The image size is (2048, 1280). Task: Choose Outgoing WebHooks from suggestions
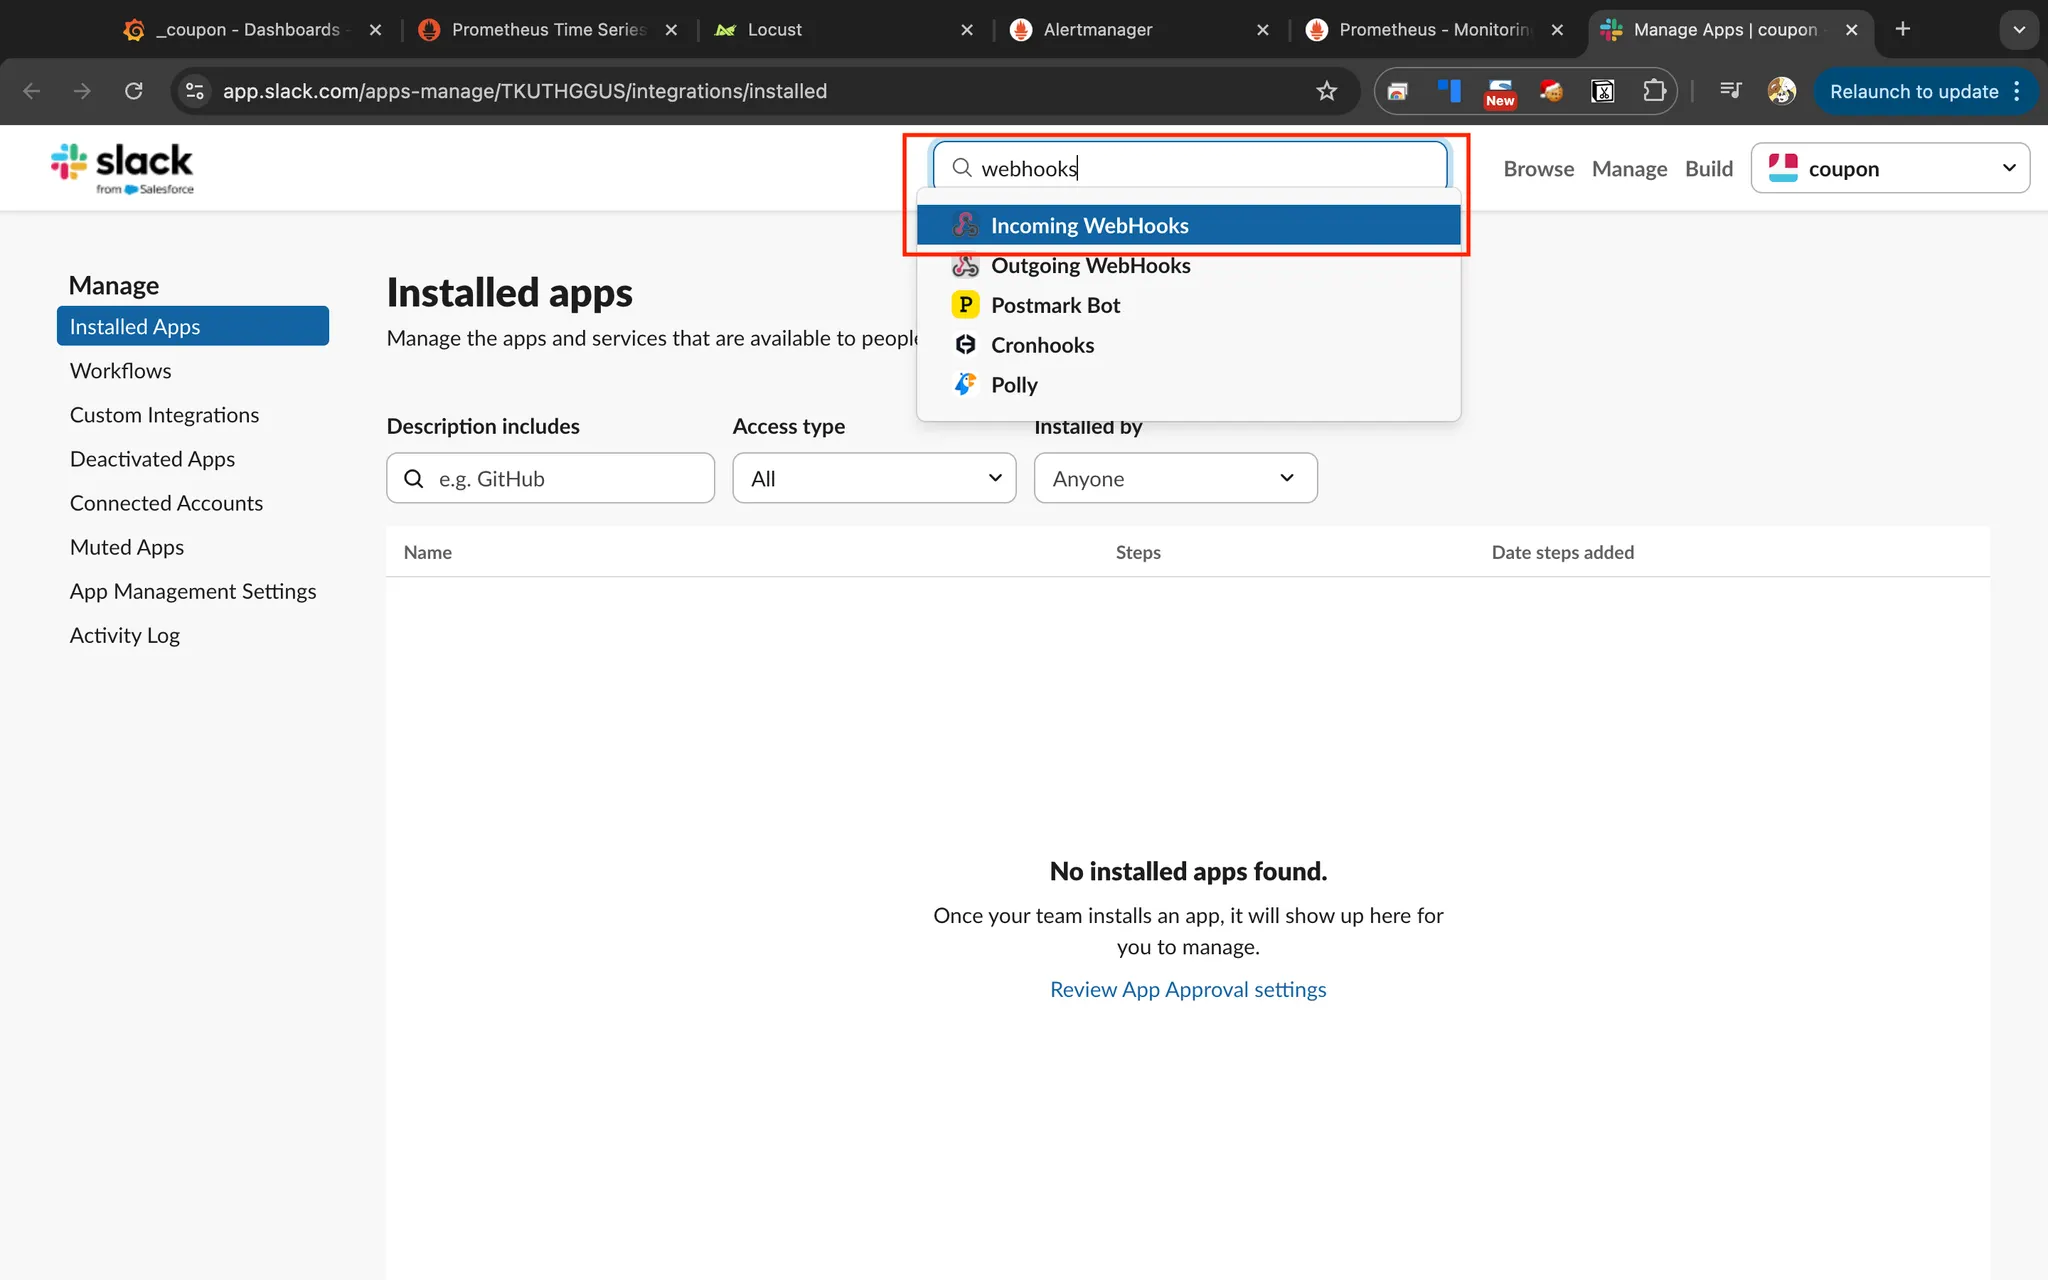click(1090, 266)
